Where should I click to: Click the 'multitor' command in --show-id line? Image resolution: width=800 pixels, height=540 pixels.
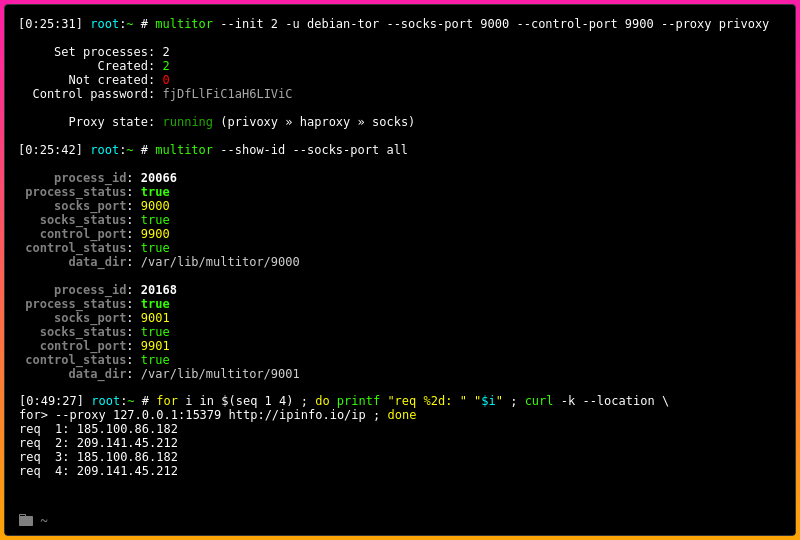tap(184, 150)
